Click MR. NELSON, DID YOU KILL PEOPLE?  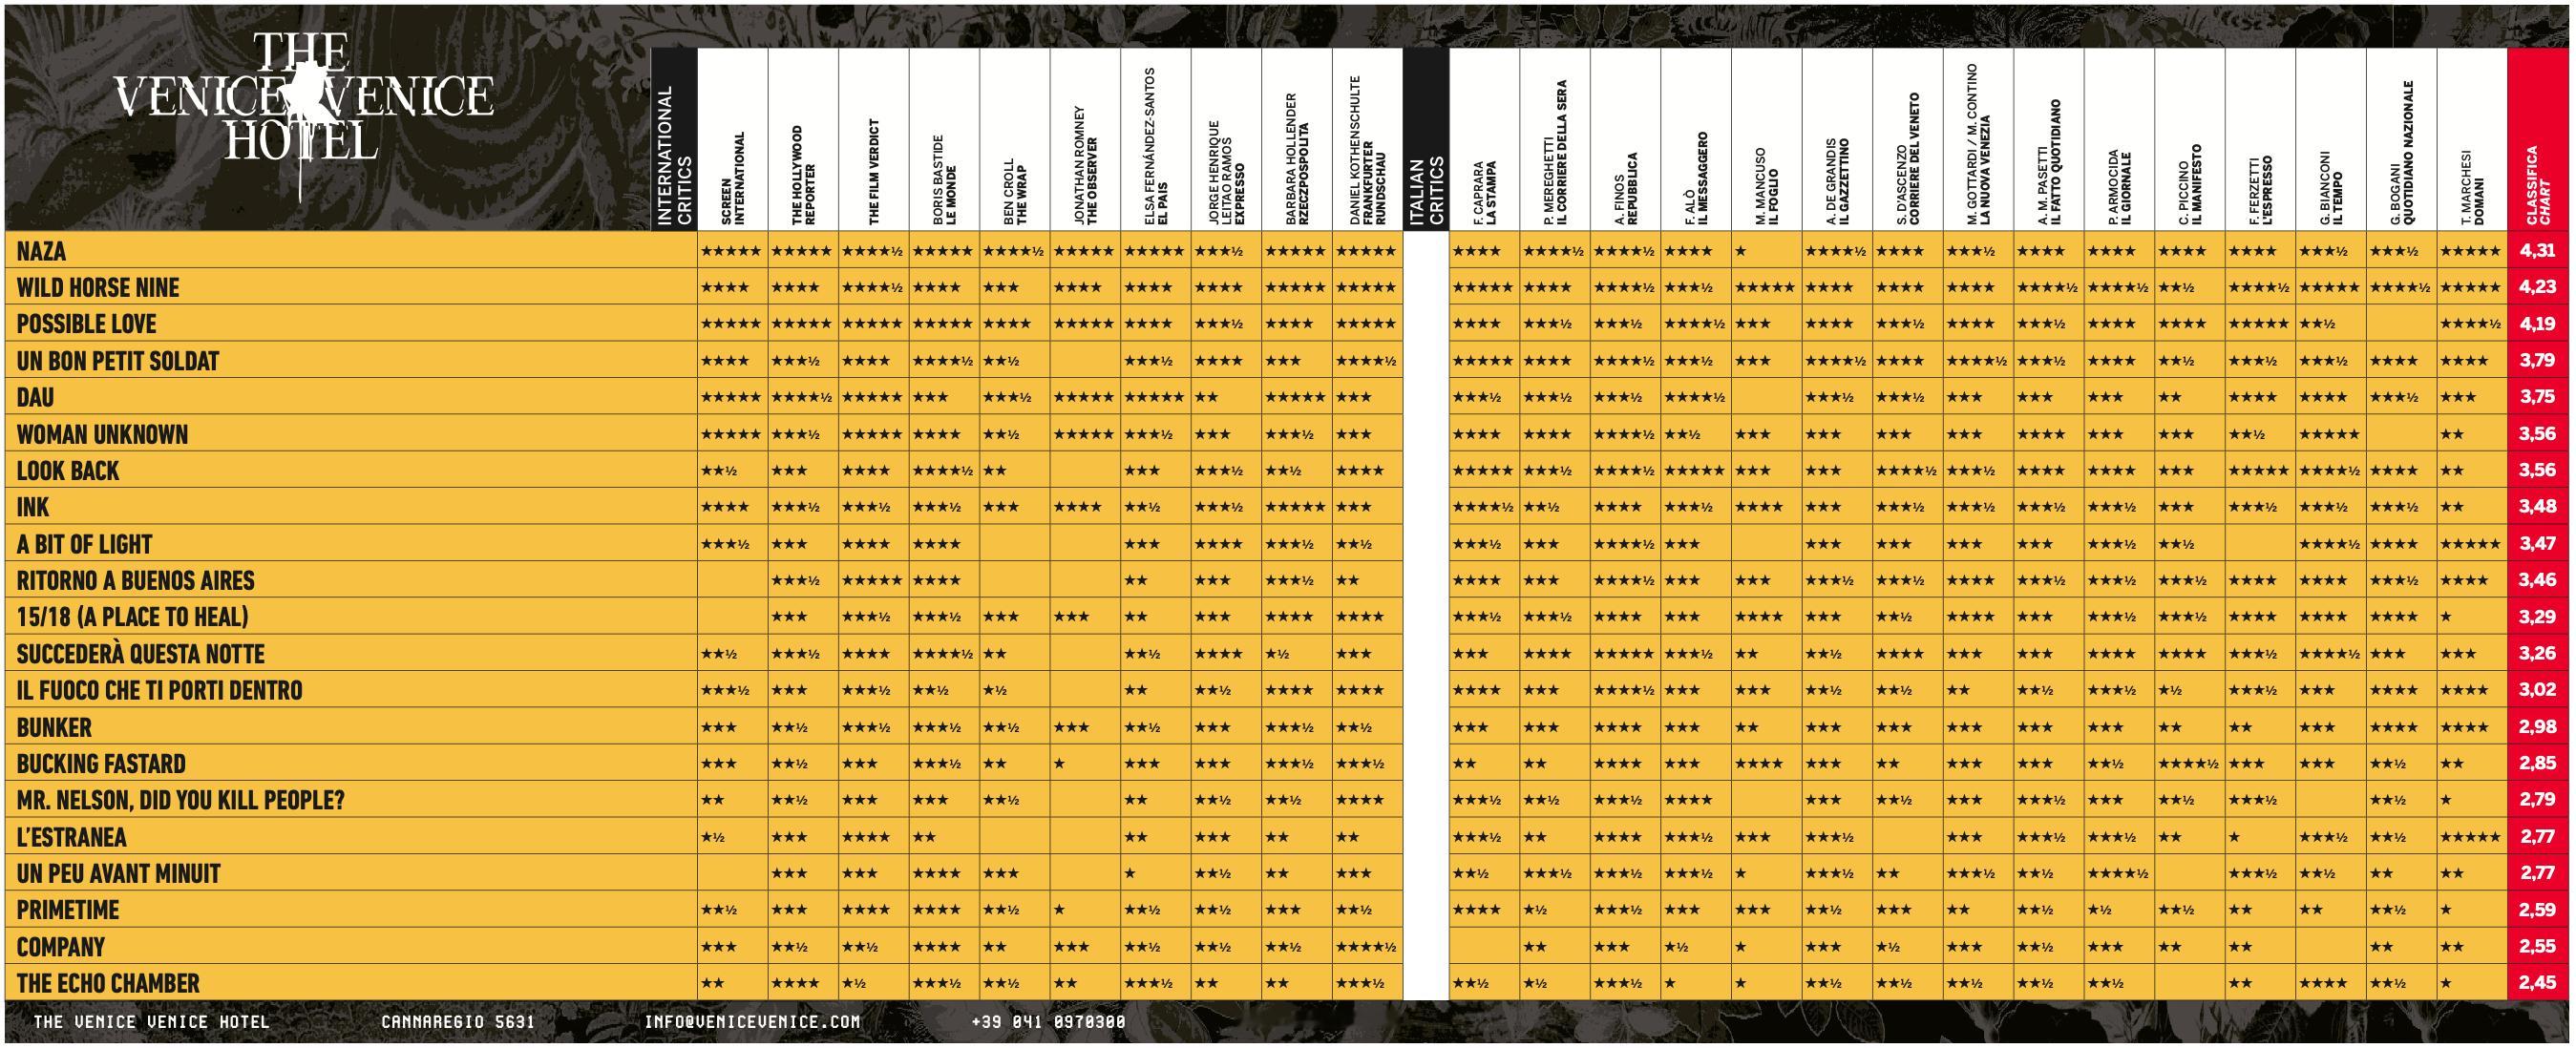point(181,800)
